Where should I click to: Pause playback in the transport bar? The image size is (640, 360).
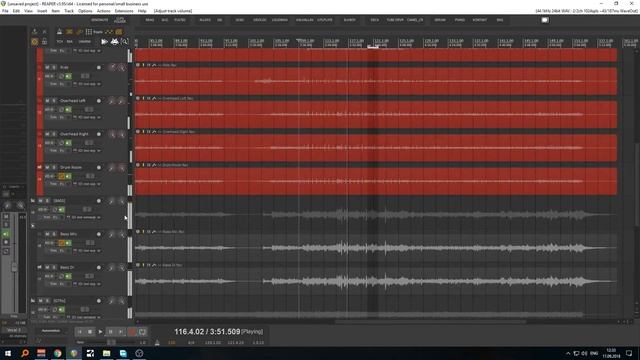point(111,332)
